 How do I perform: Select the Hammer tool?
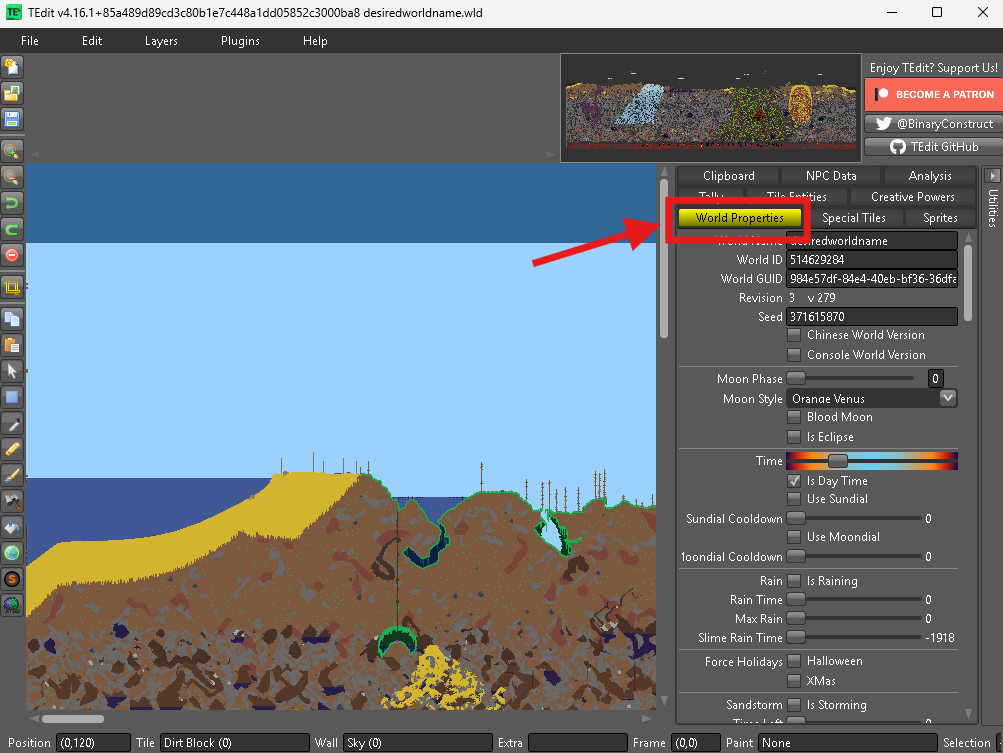pyautogui.click(x=12, y=501)
